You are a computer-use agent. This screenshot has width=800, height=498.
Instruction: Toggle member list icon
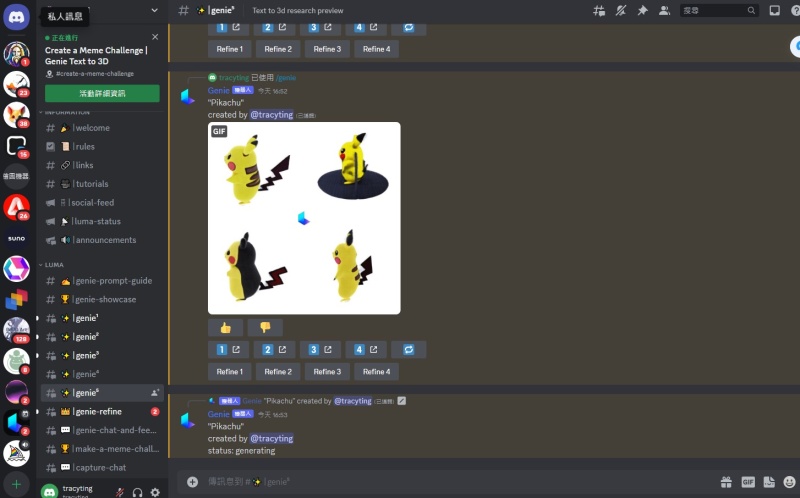pyautogui.click(x=664, y=11)
